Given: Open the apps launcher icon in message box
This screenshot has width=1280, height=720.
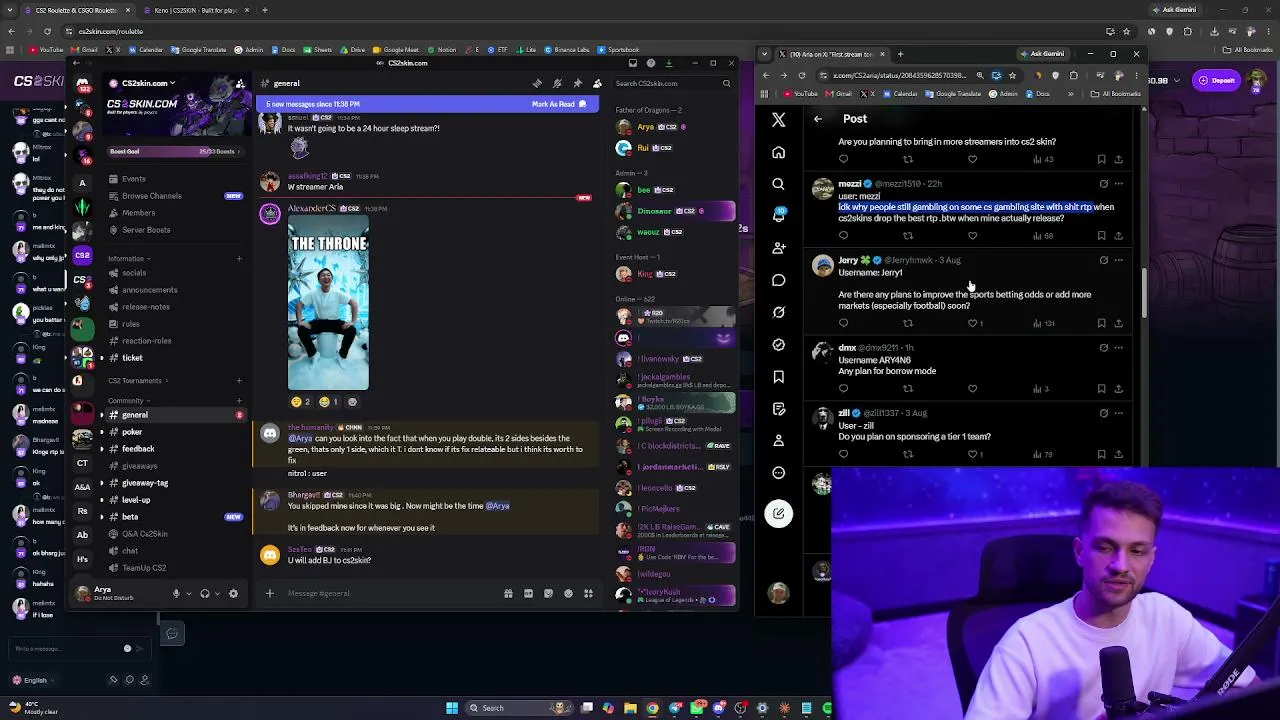Looking at the screenshot, I should point(588,593).
